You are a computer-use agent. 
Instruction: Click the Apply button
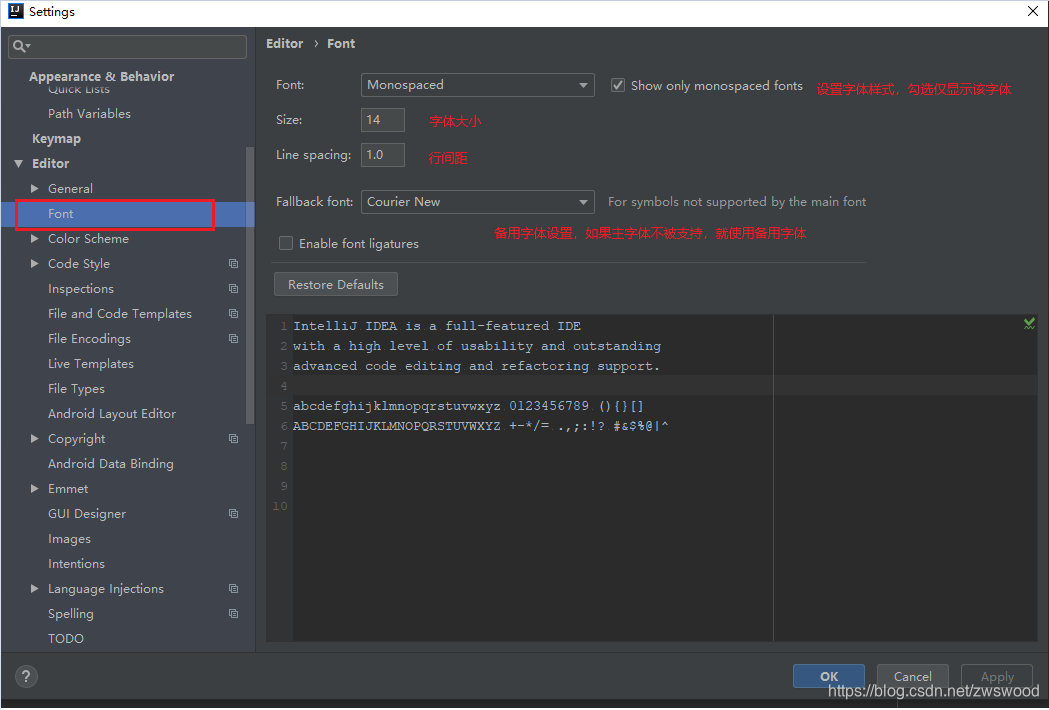(x=997, y=676)
